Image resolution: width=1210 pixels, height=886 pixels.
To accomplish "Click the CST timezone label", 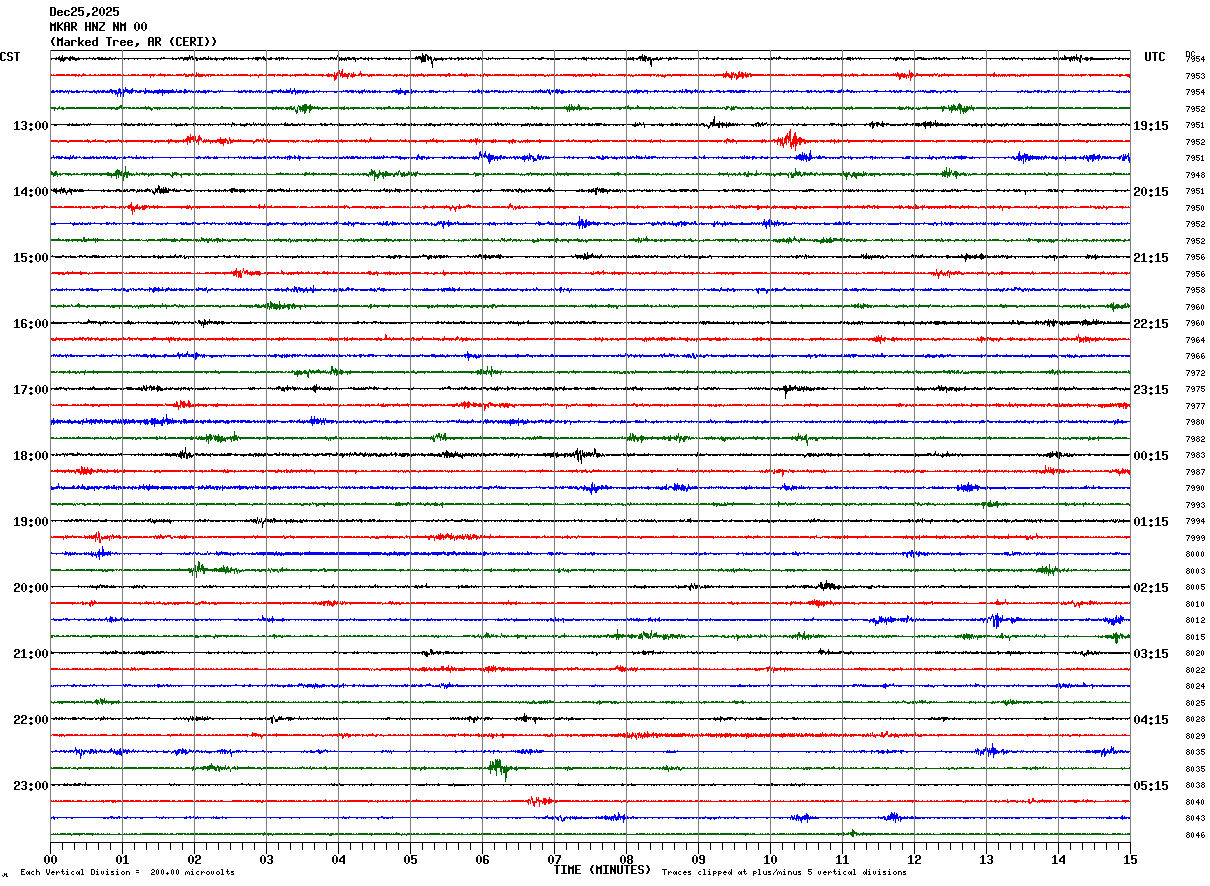I will 10,57.
